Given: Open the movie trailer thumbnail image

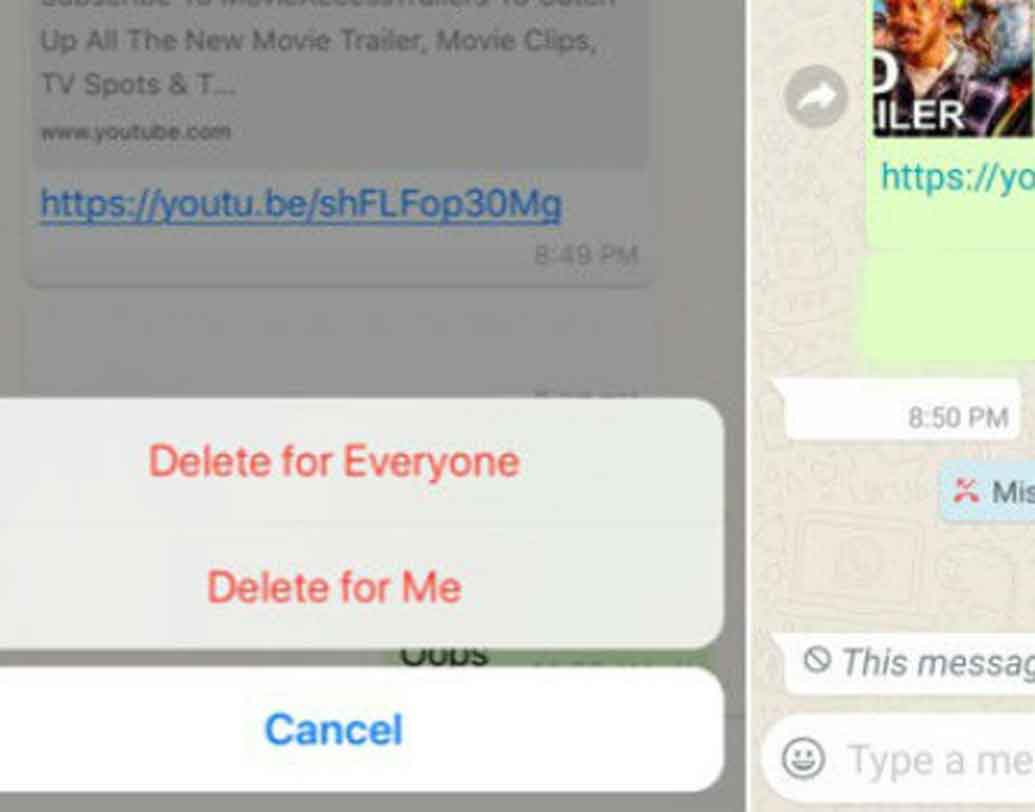Looking at the screenshot, I should click(953, 68).
